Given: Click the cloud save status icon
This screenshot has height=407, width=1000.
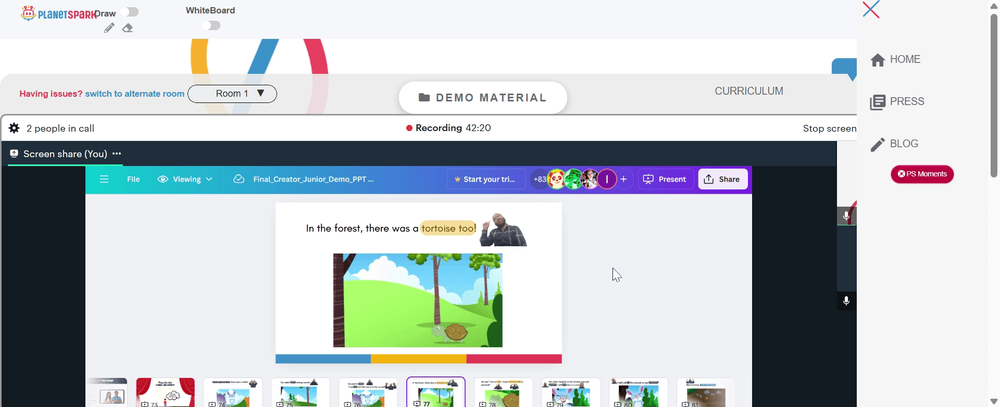Looking at the screenshot, I should pyautogui.click(x=239, y=179).
